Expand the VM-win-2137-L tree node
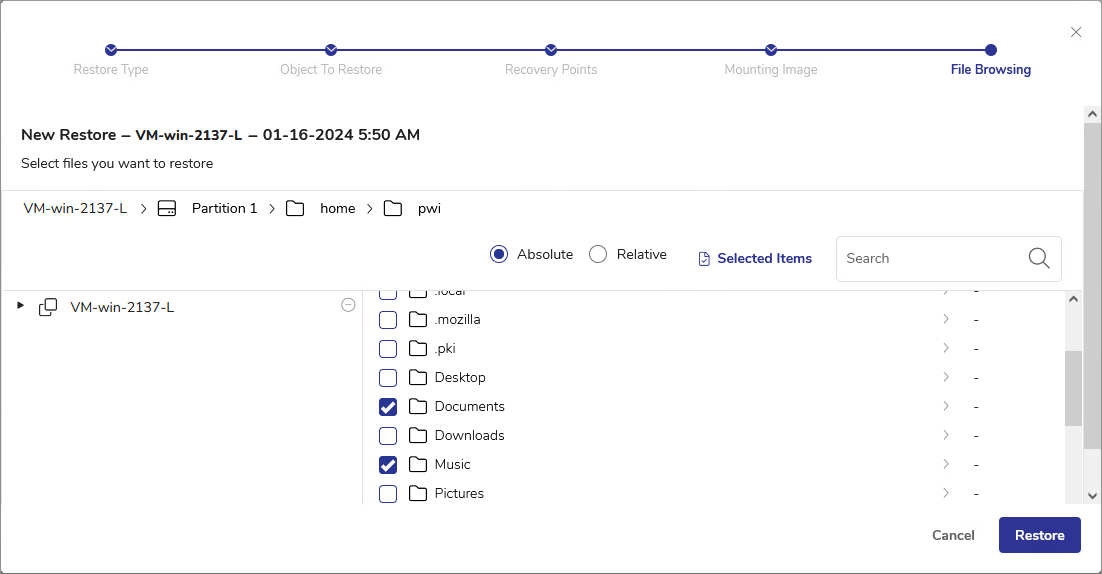Screen dimensions: 1102x574 point(20,306)
